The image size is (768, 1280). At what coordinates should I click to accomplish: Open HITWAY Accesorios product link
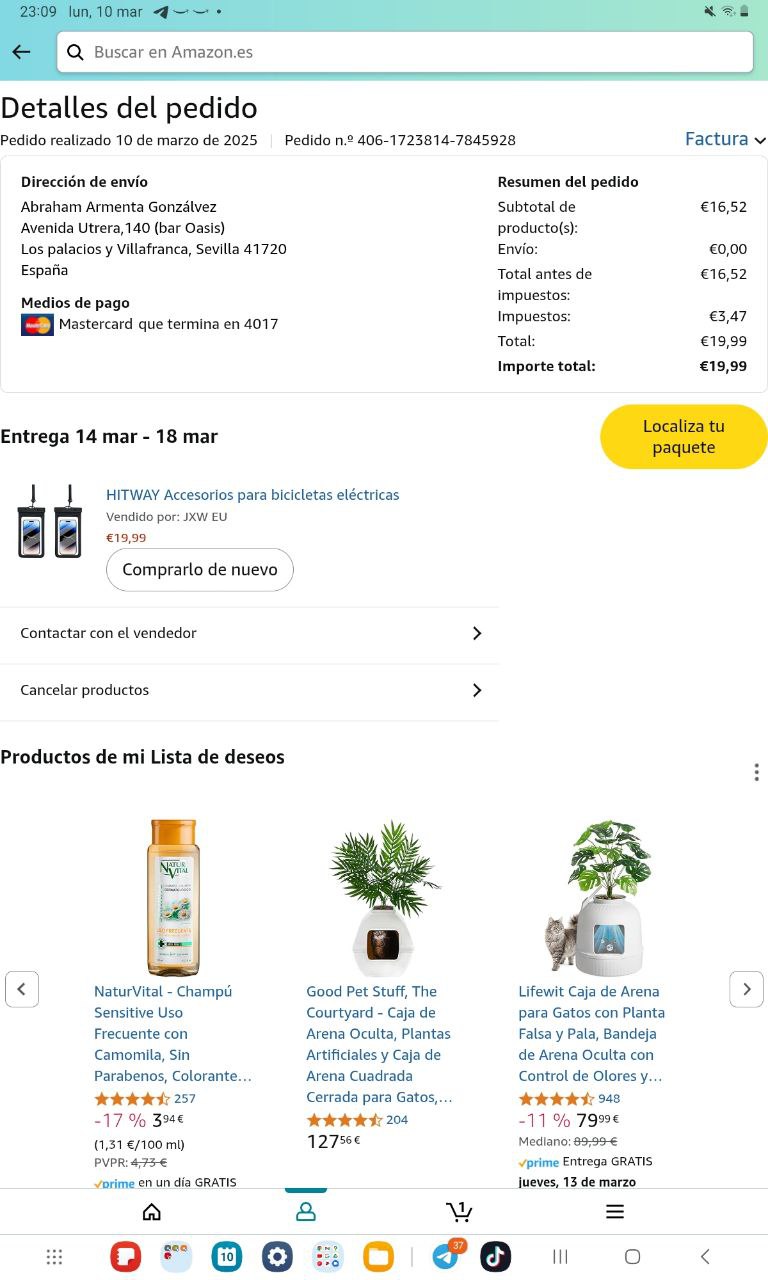(252, 495)
